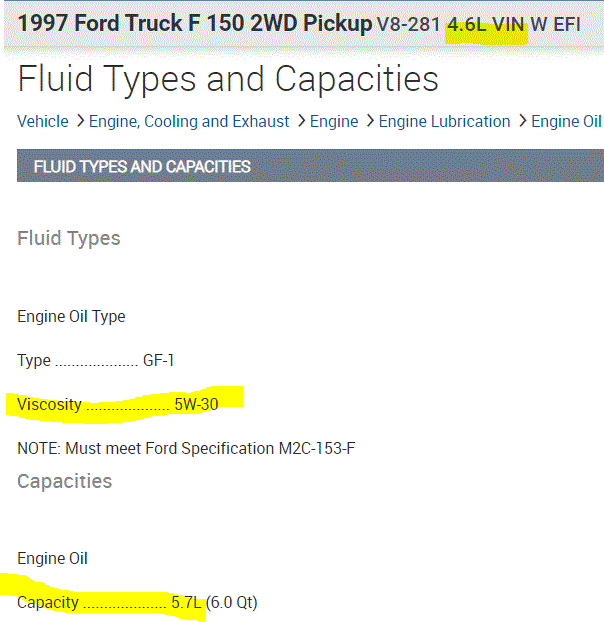Click the Capacities subheading

tap(65, 481)
